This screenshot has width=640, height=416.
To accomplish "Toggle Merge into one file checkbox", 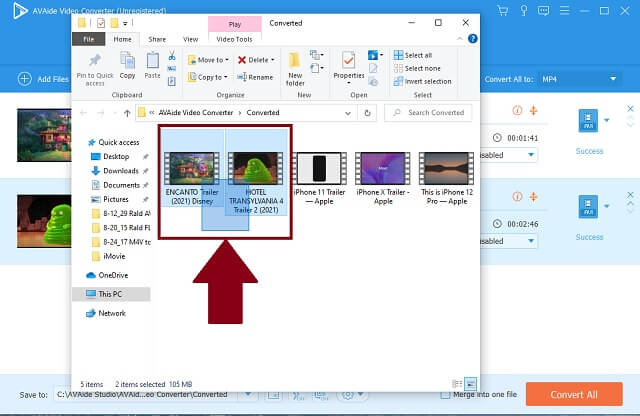I will coord(446,395).
